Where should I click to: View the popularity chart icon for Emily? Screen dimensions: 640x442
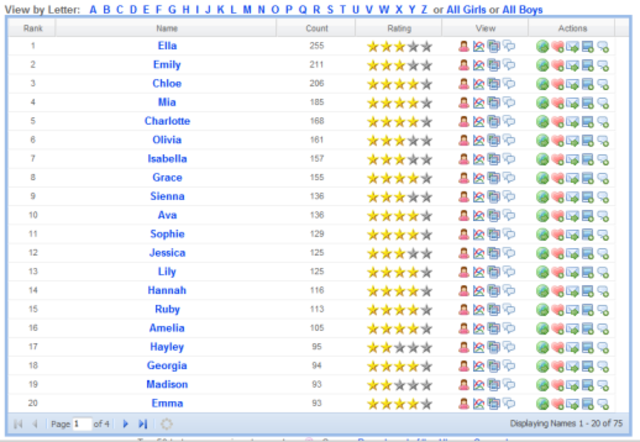point(478,65)
